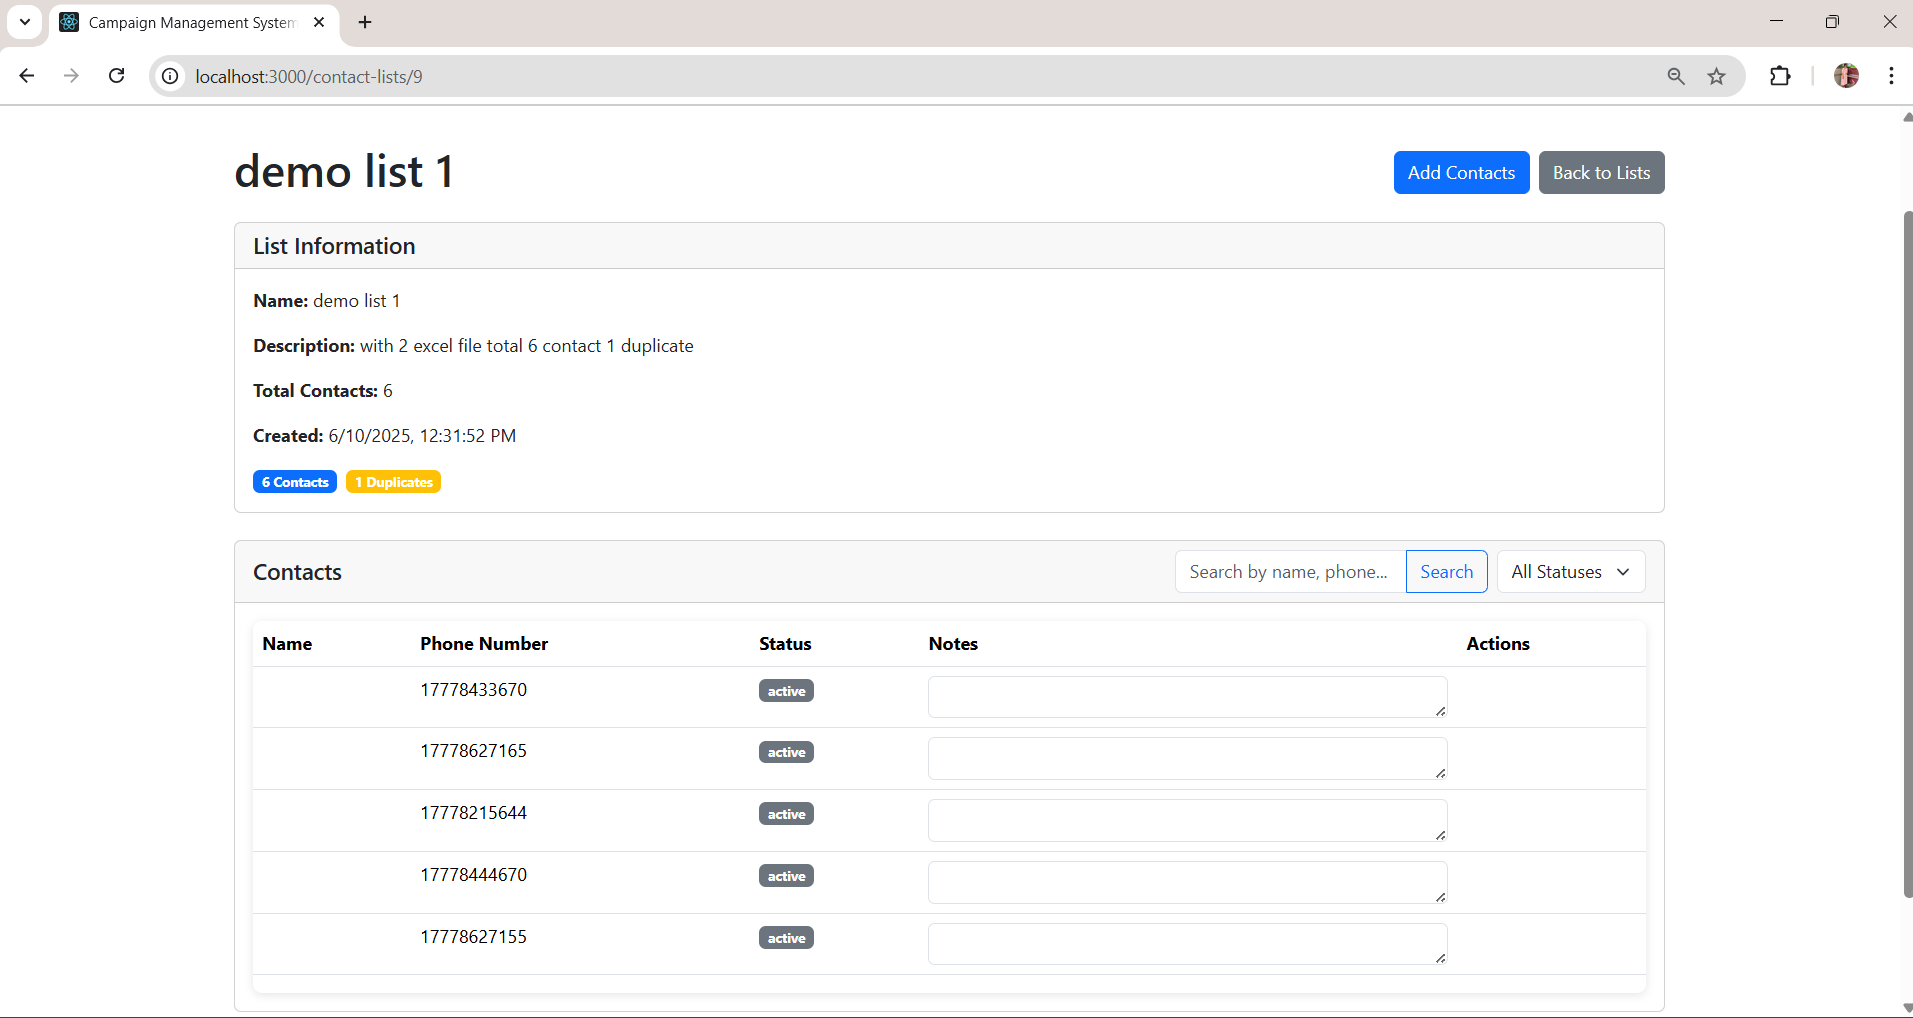Open the browser extensions puzzle icon
This screenshot has width=1913, height=1018.
[x=1780, y=76]
